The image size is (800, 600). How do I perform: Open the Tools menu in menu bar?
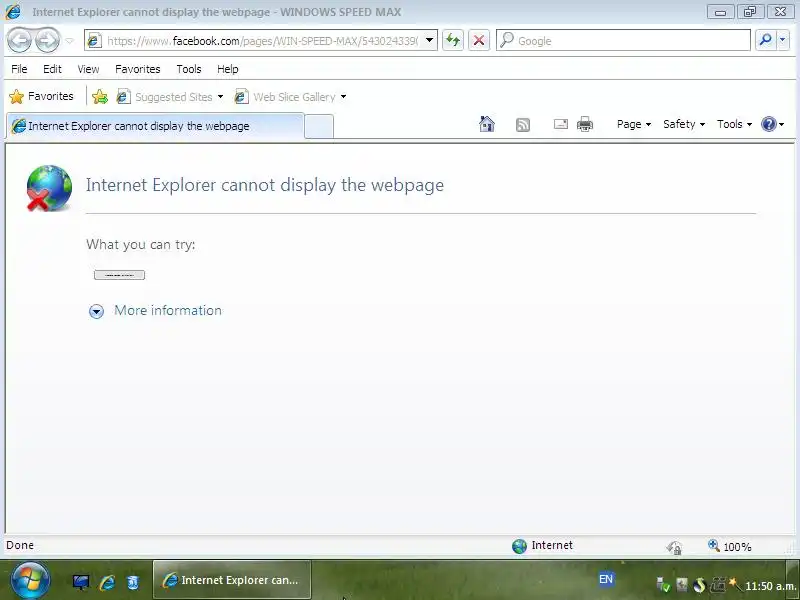189,69
